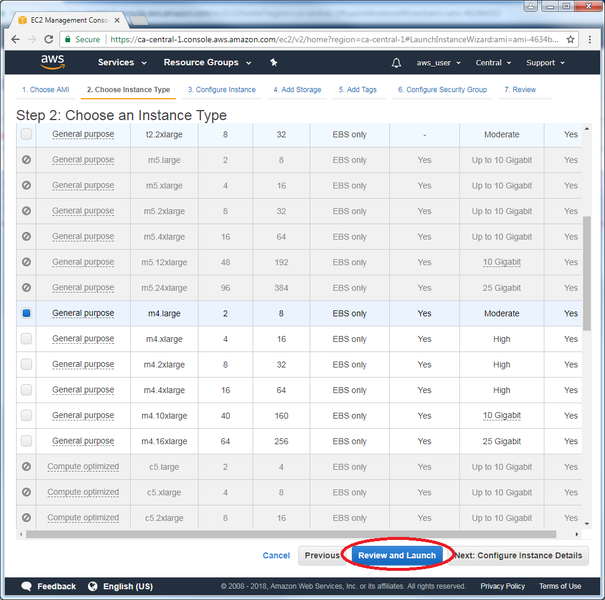Screen dimensions: 605x600
Task: Click table scroll right arrow
Action: (x=577, y=534)
